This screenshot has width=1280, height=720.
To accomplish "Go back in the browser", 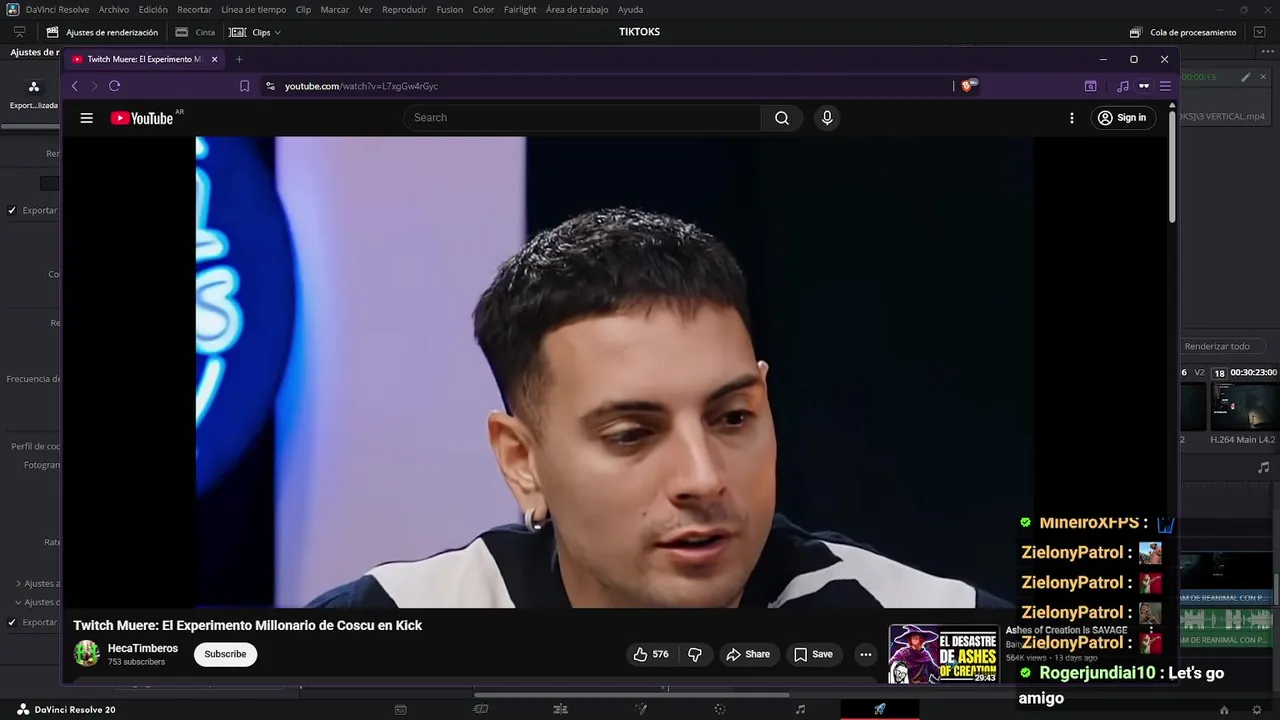I will pyautogui.click(x=75, y=86).
